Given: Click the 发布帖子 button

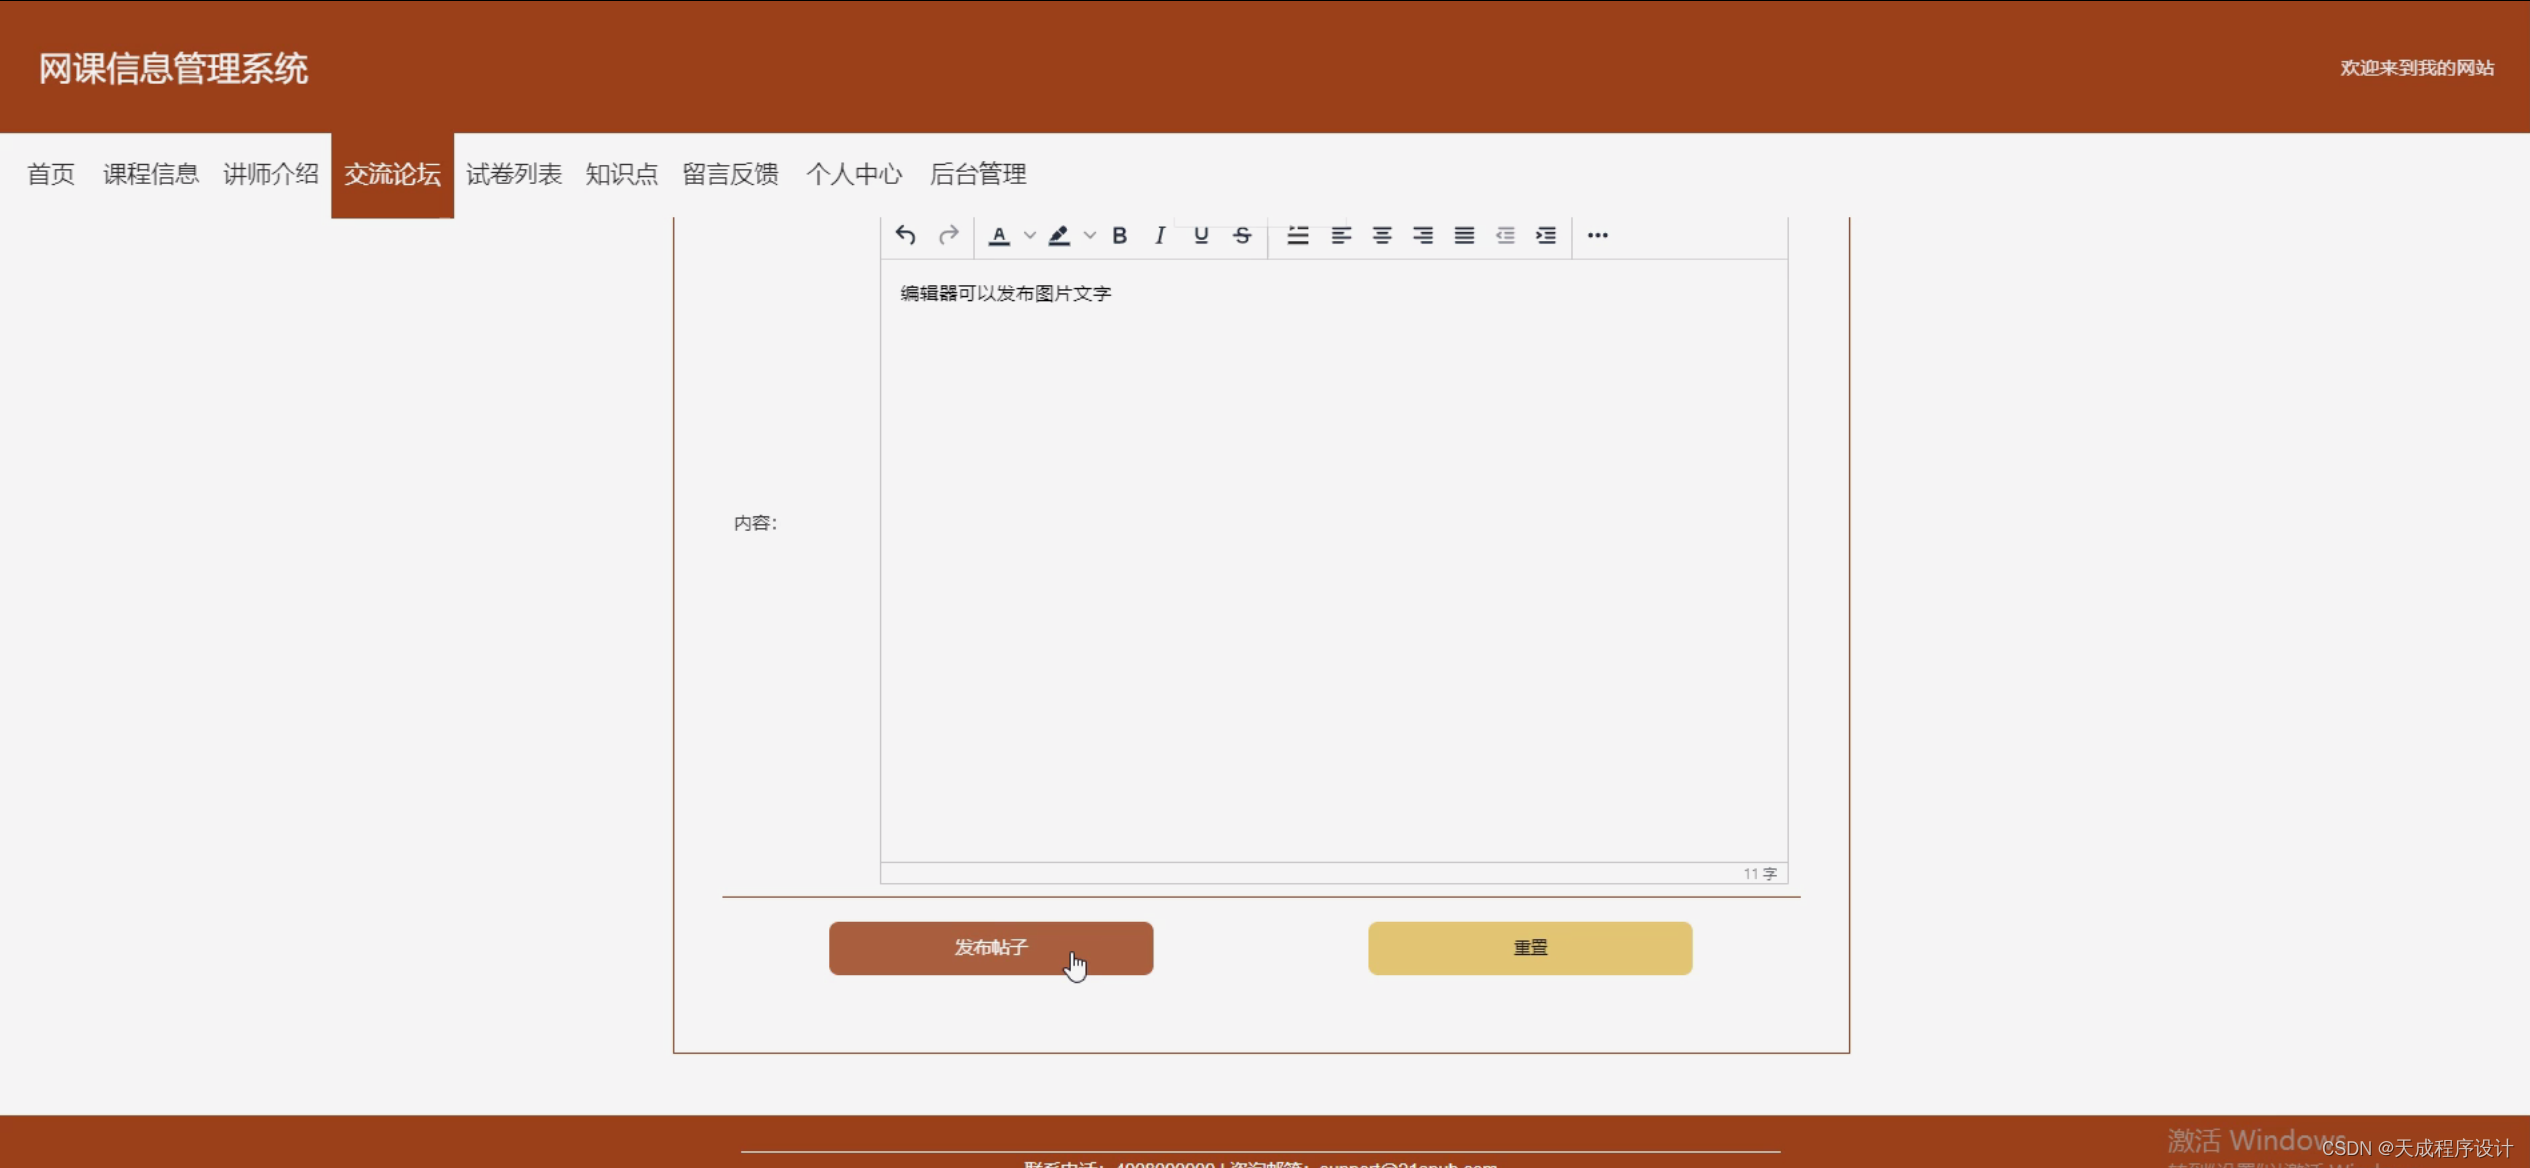Looking at the screenshot, I should [990, 947].
